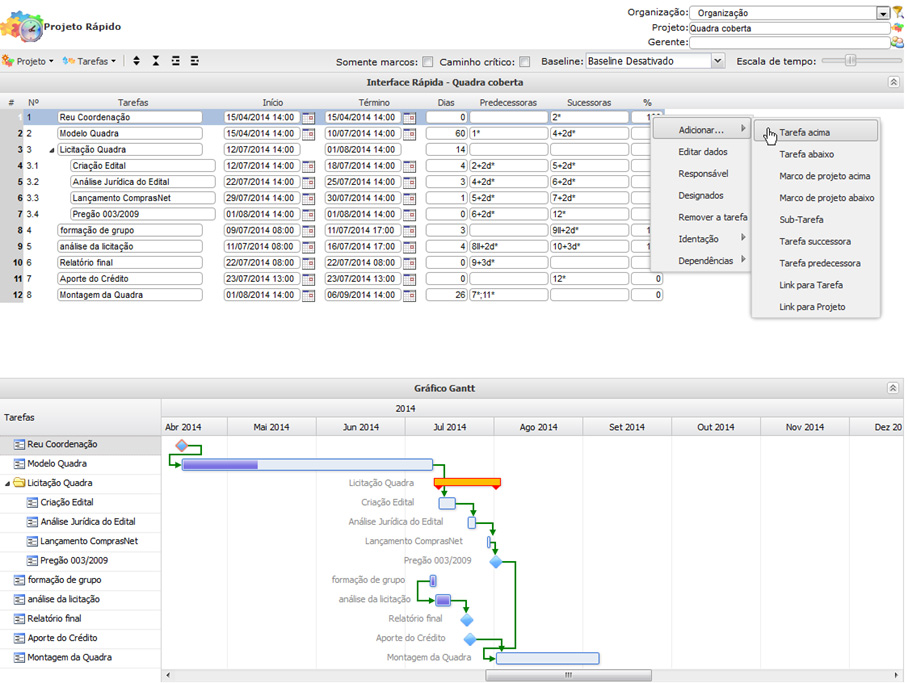The width and height of the screenshot is (908, 683).
Task: Click task icon beside Modelo Quadra in Gantt list
Action: pos(19,464)
